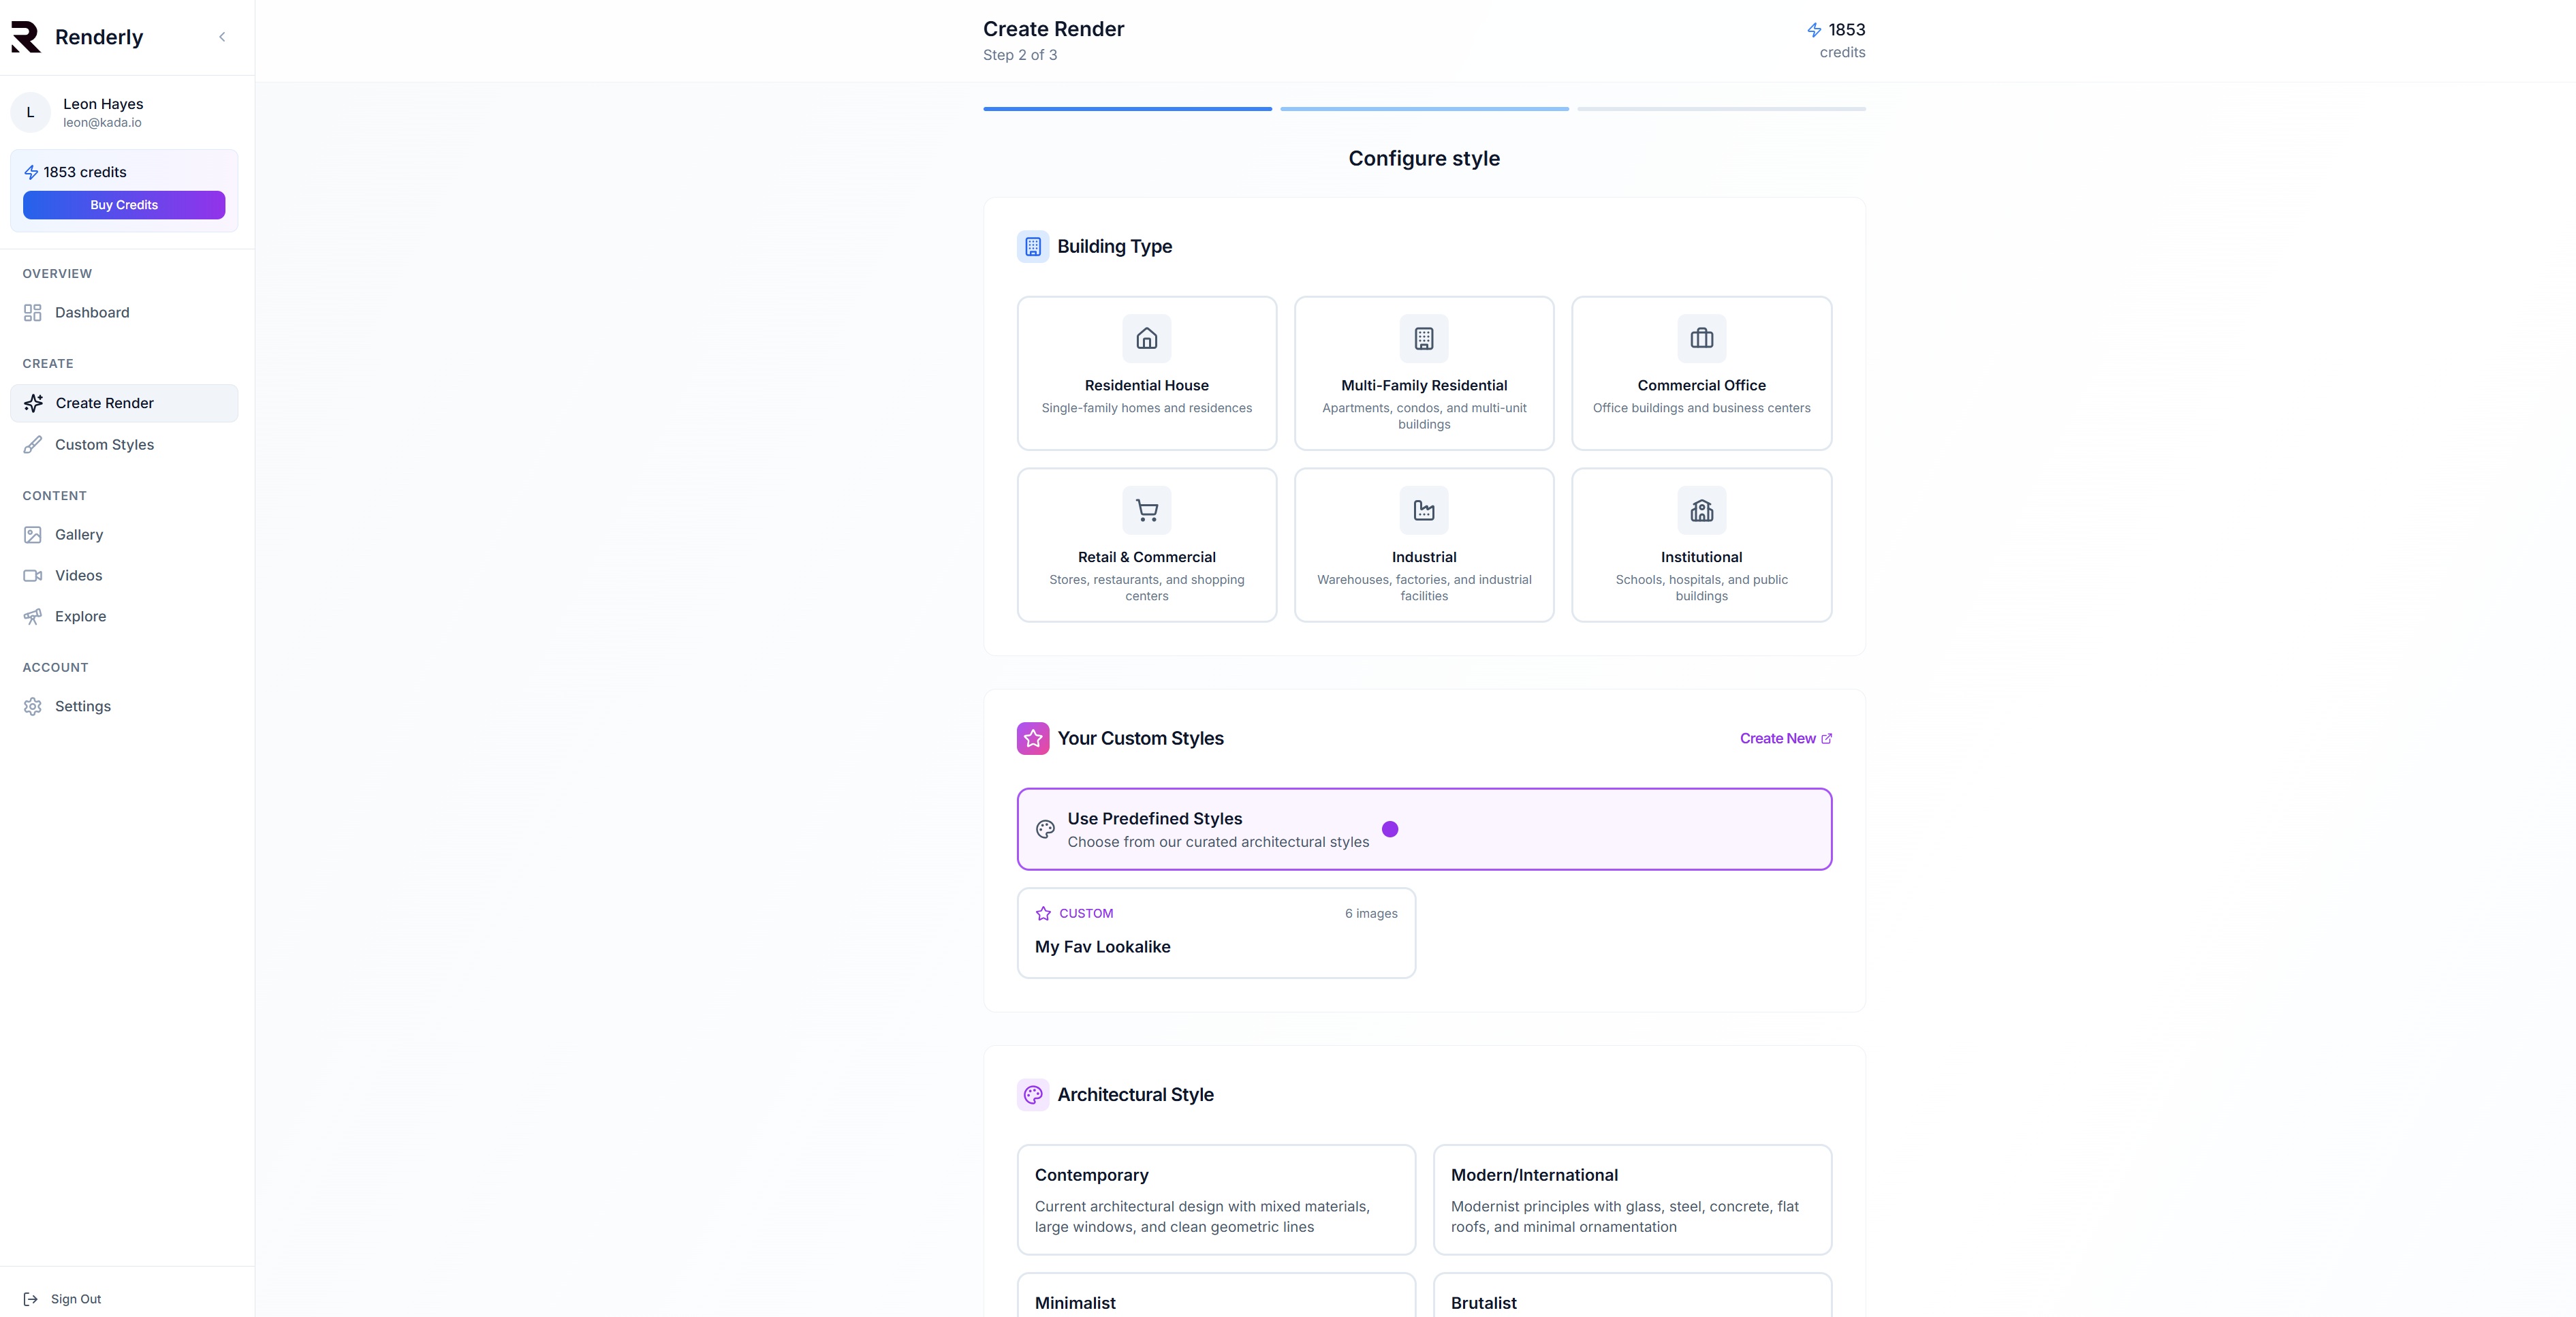Open the Explore page
The width and height of the screenshot is (2576, 1317).
coord(124,617)
